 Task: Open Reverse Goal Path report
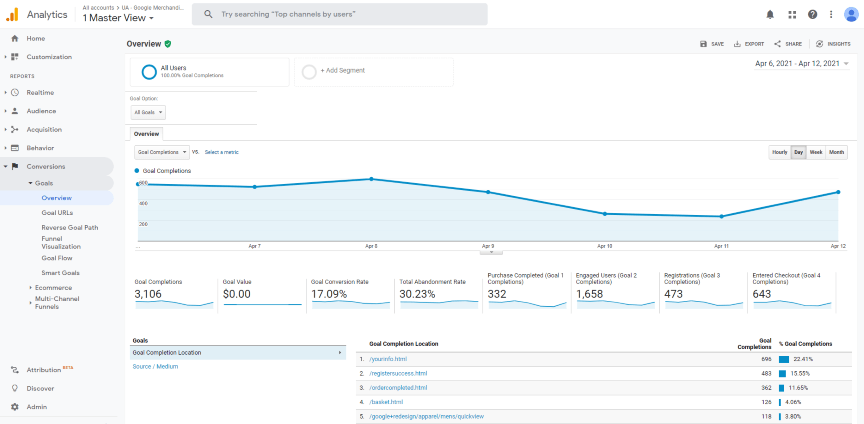point(69,228)
